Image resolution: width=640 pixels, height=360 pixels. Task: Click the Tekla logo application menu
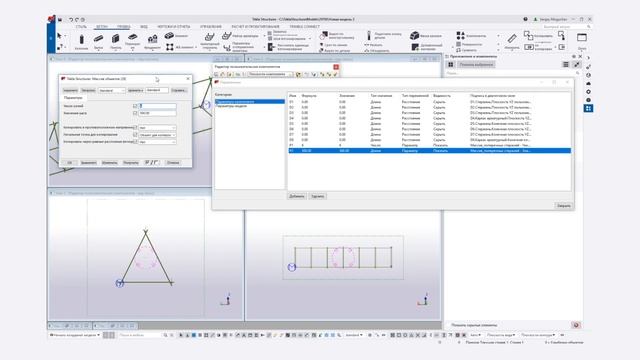[x=51, y=19]
